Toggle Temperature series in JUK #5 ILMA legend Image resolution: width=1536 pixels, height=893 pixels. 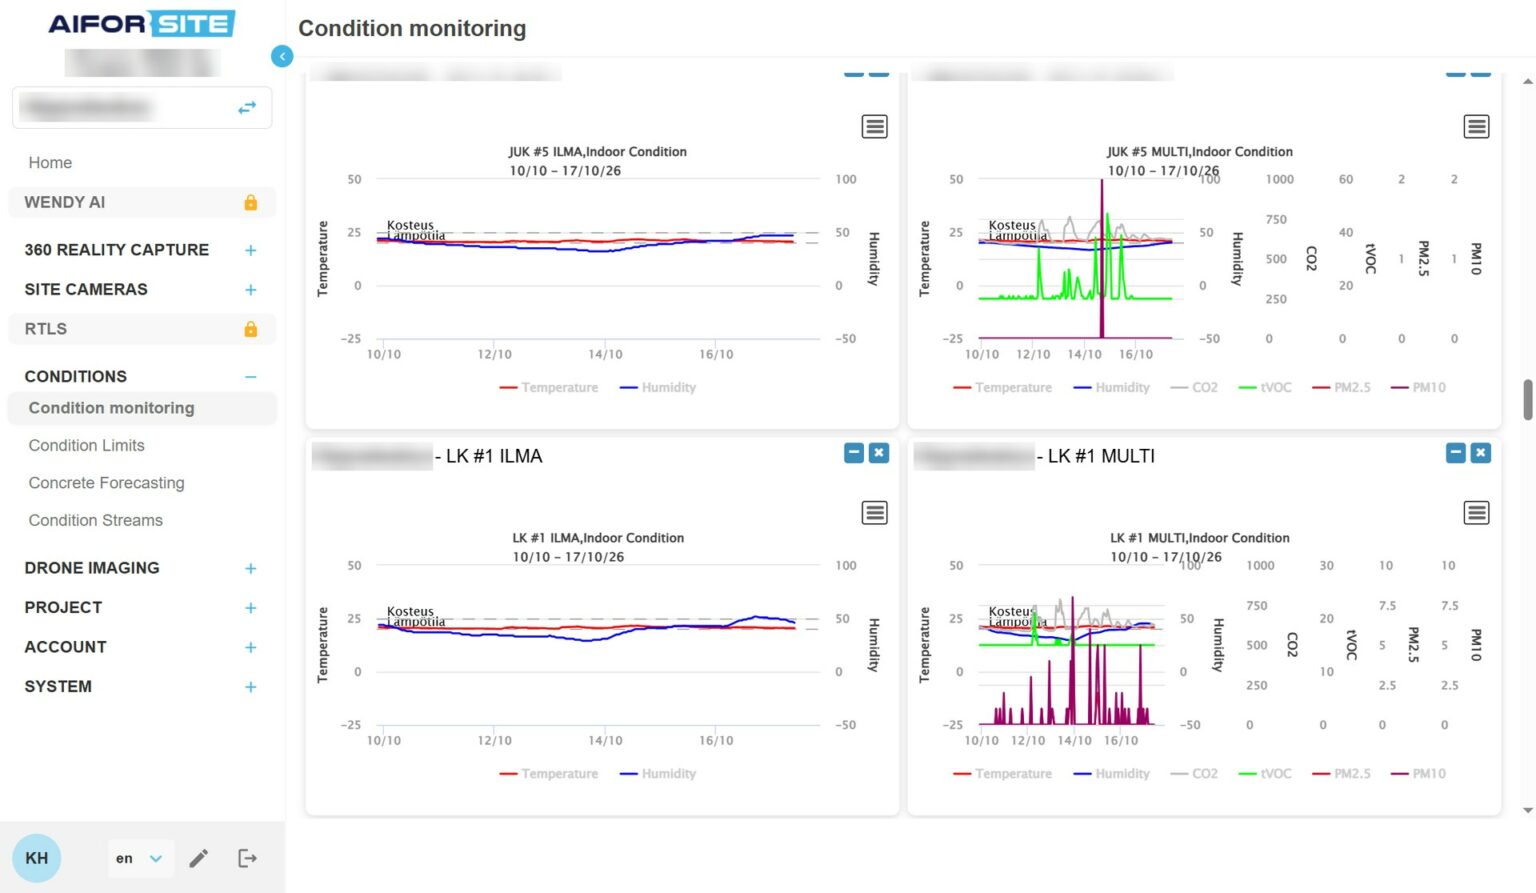point(549,388)
